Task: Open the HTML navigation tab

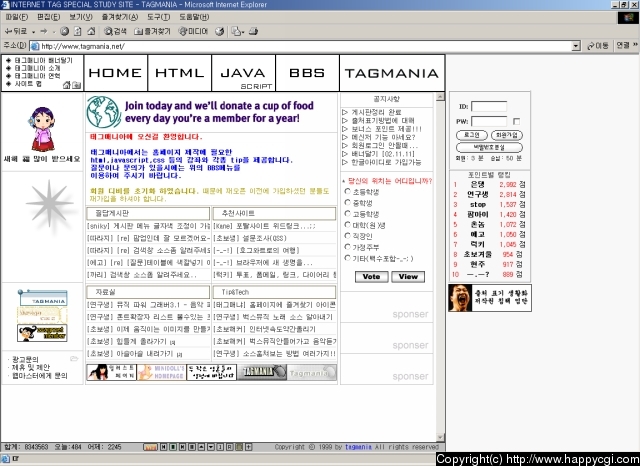Action: (x=180, y=73)
